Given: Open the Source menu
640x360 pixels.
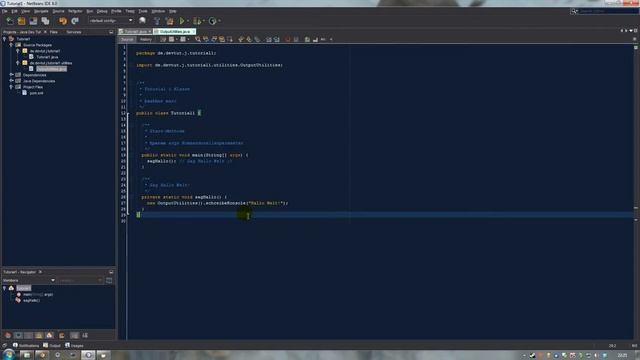Looking at the screenshot, I should tap(58, 11).
